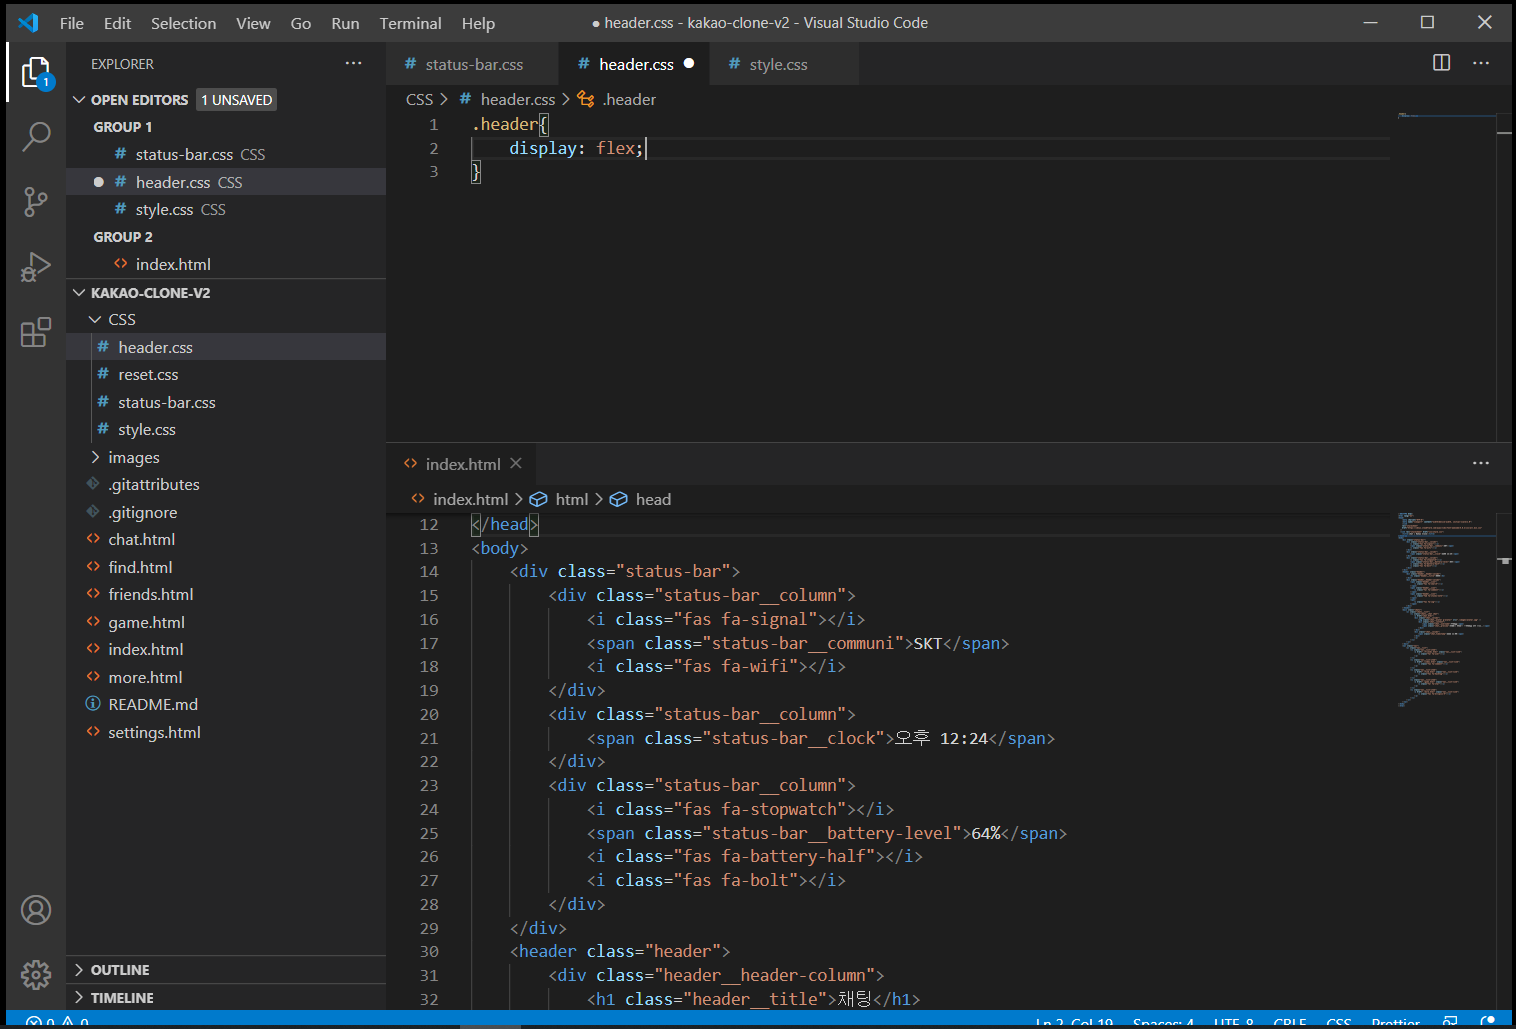Screen dimensions: 1516x1029
Task: Open bottom editor group More Actions menu
Action: (1481, 463)
